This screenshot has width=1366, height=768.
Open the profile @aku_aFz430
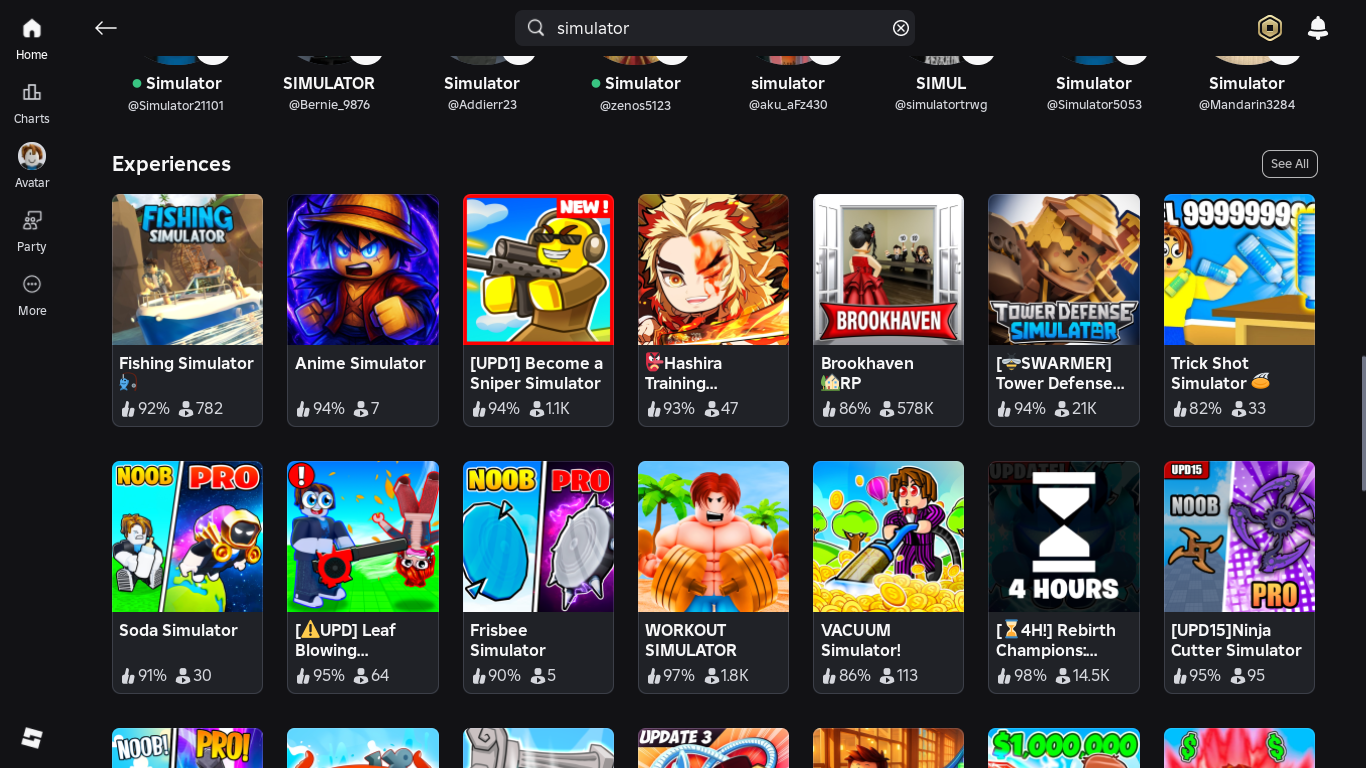[788, 93]
